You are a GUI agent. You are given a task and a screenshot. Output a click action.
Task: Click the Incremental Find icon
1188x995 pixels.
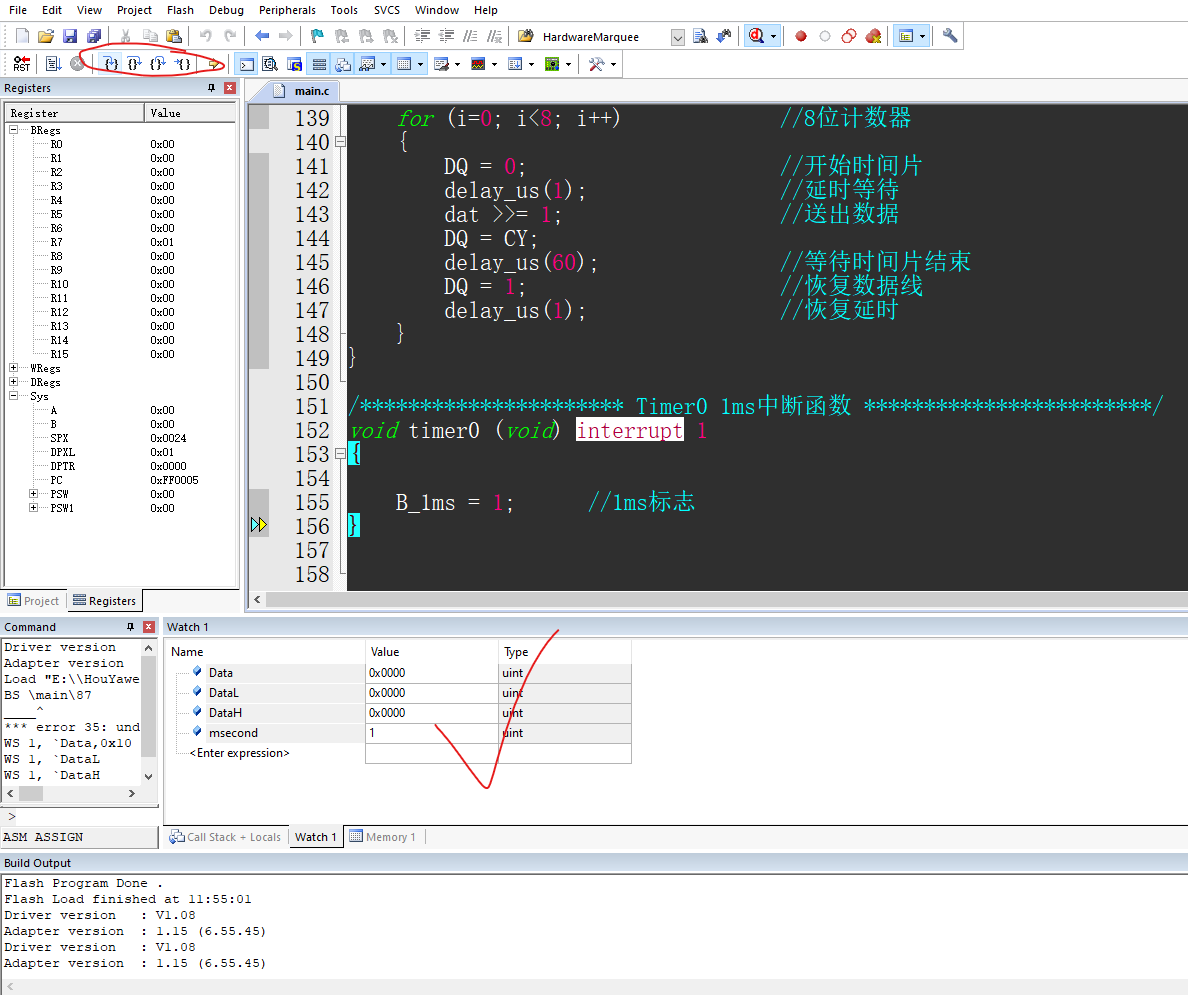[724, 36]
